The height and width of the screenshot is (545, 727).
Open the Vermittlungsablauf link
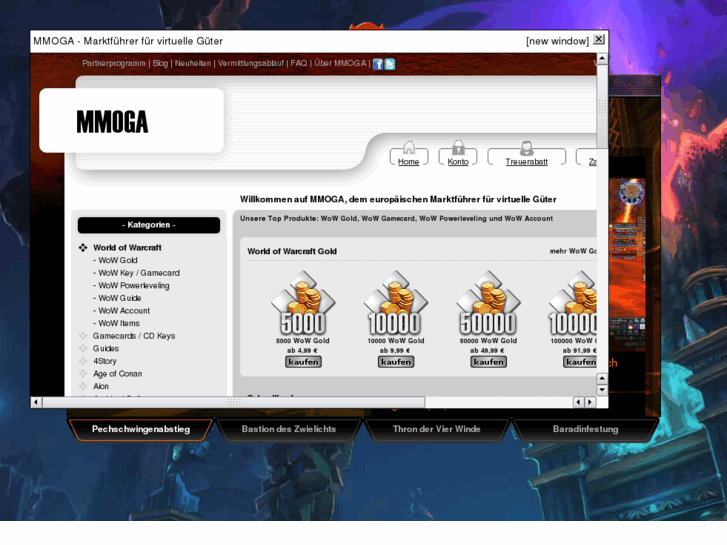251,63
